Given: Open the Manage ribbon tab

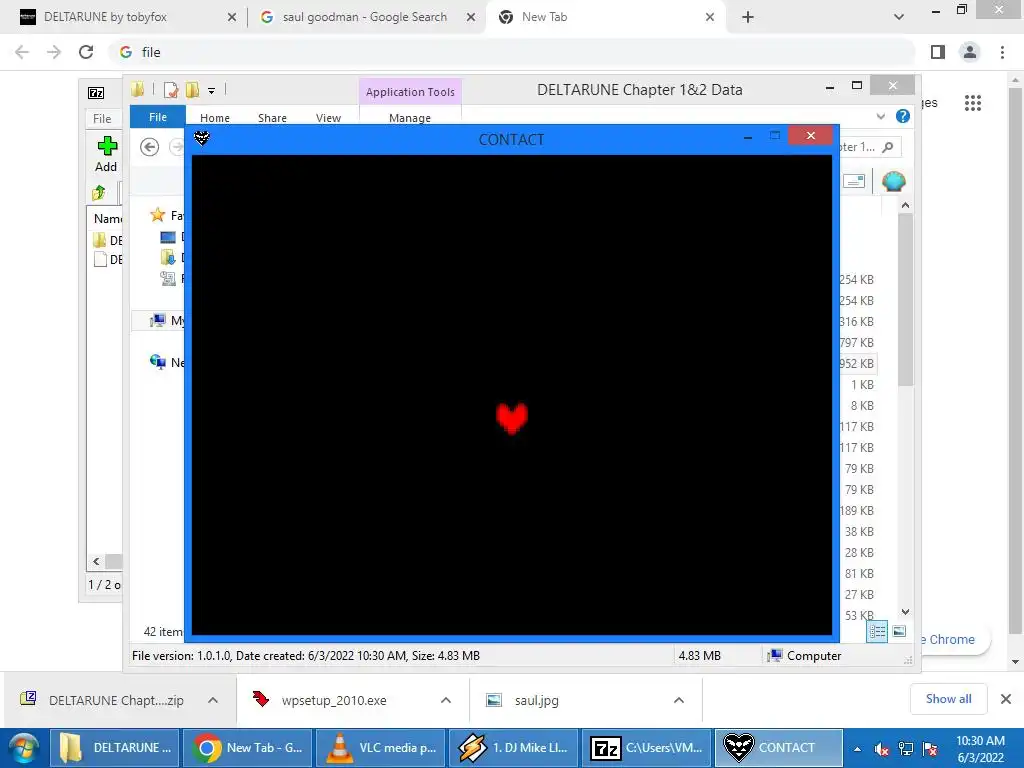Looking at the screenshot, I should pyautogui.click(x=409, y=118).
